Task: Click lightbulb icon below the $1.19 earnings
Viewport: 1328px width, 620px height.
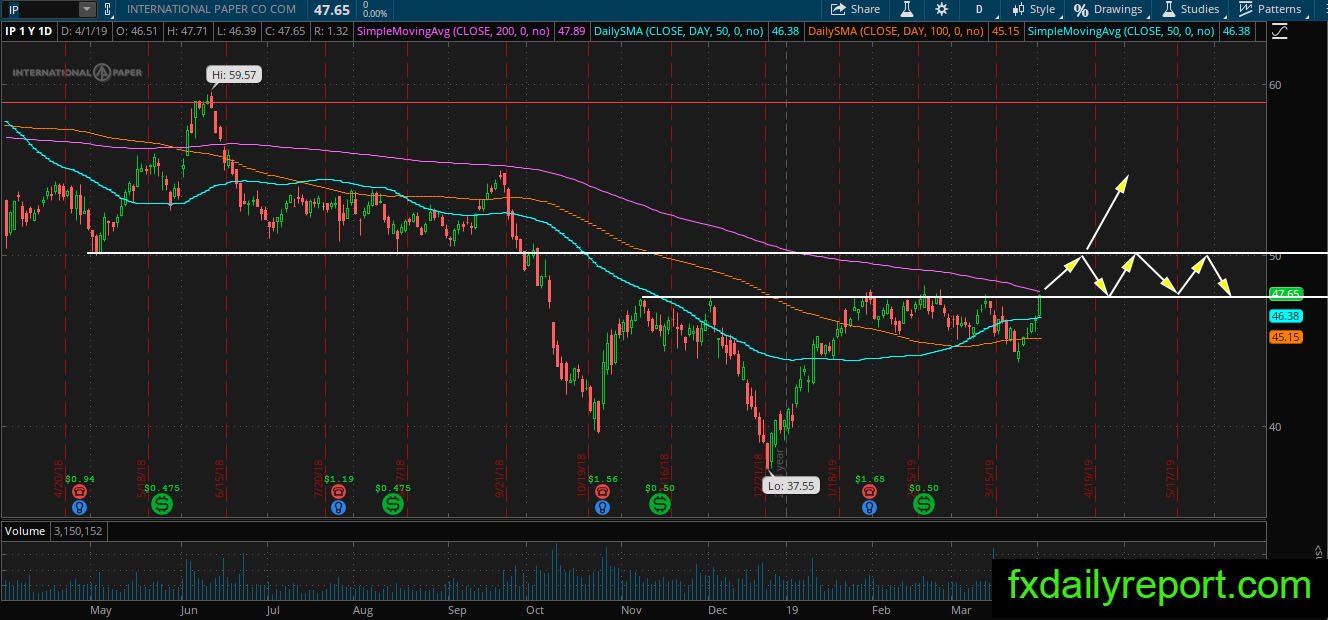Action: [339, 507]
